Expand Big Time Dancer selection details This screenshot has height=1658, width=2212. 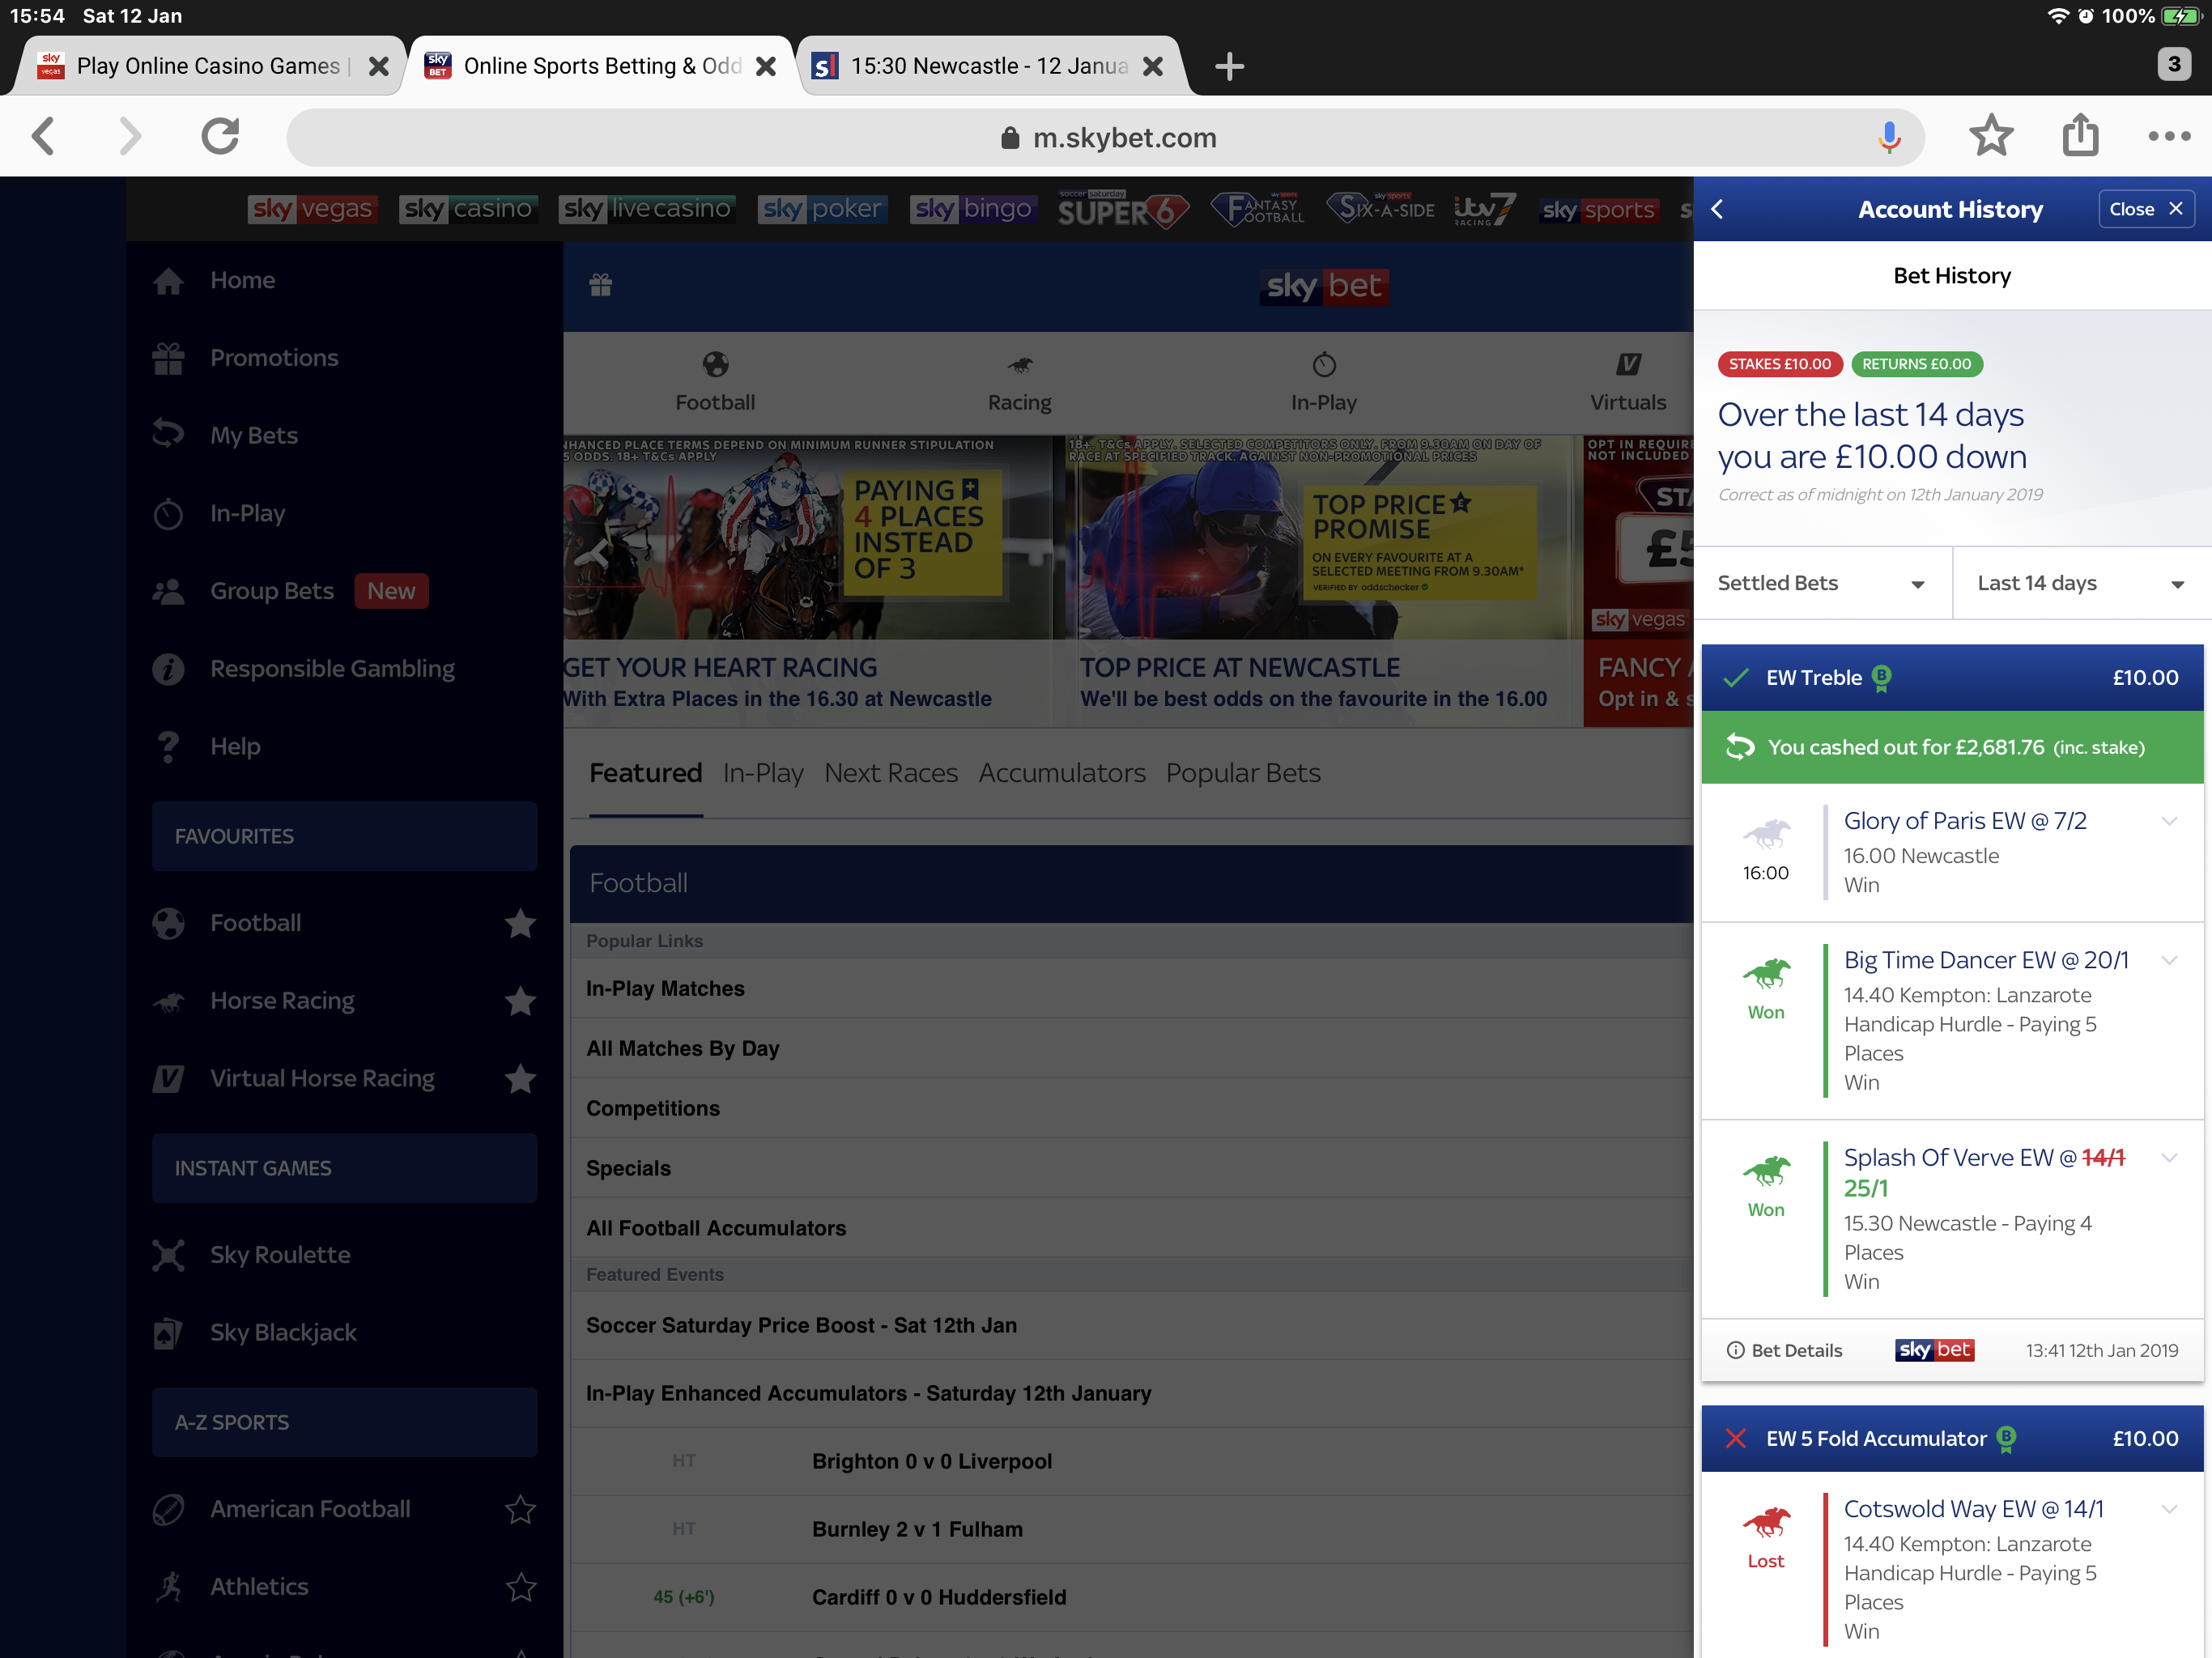click(2168, 960)
